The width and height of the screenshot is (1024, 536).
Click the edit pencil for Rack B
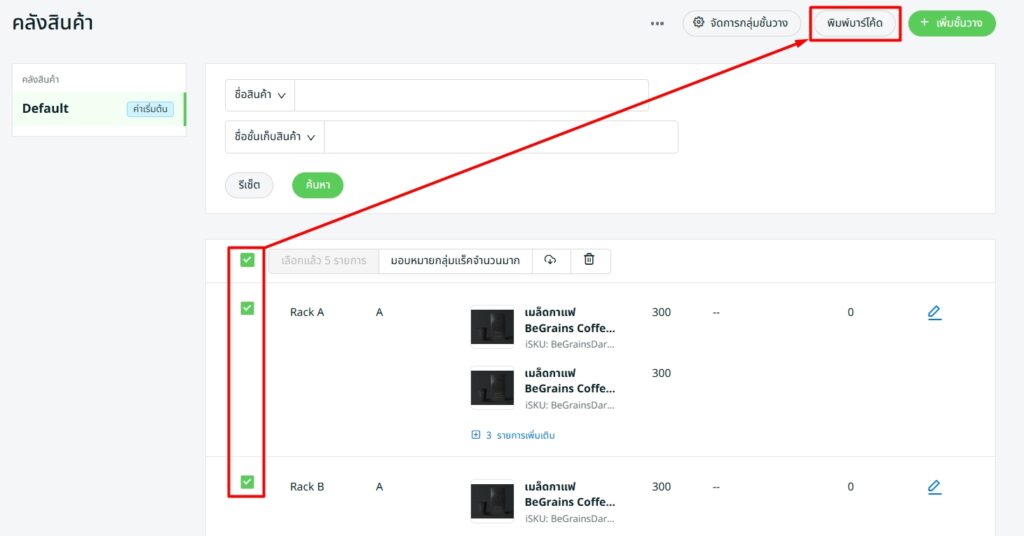pos(934,487)
